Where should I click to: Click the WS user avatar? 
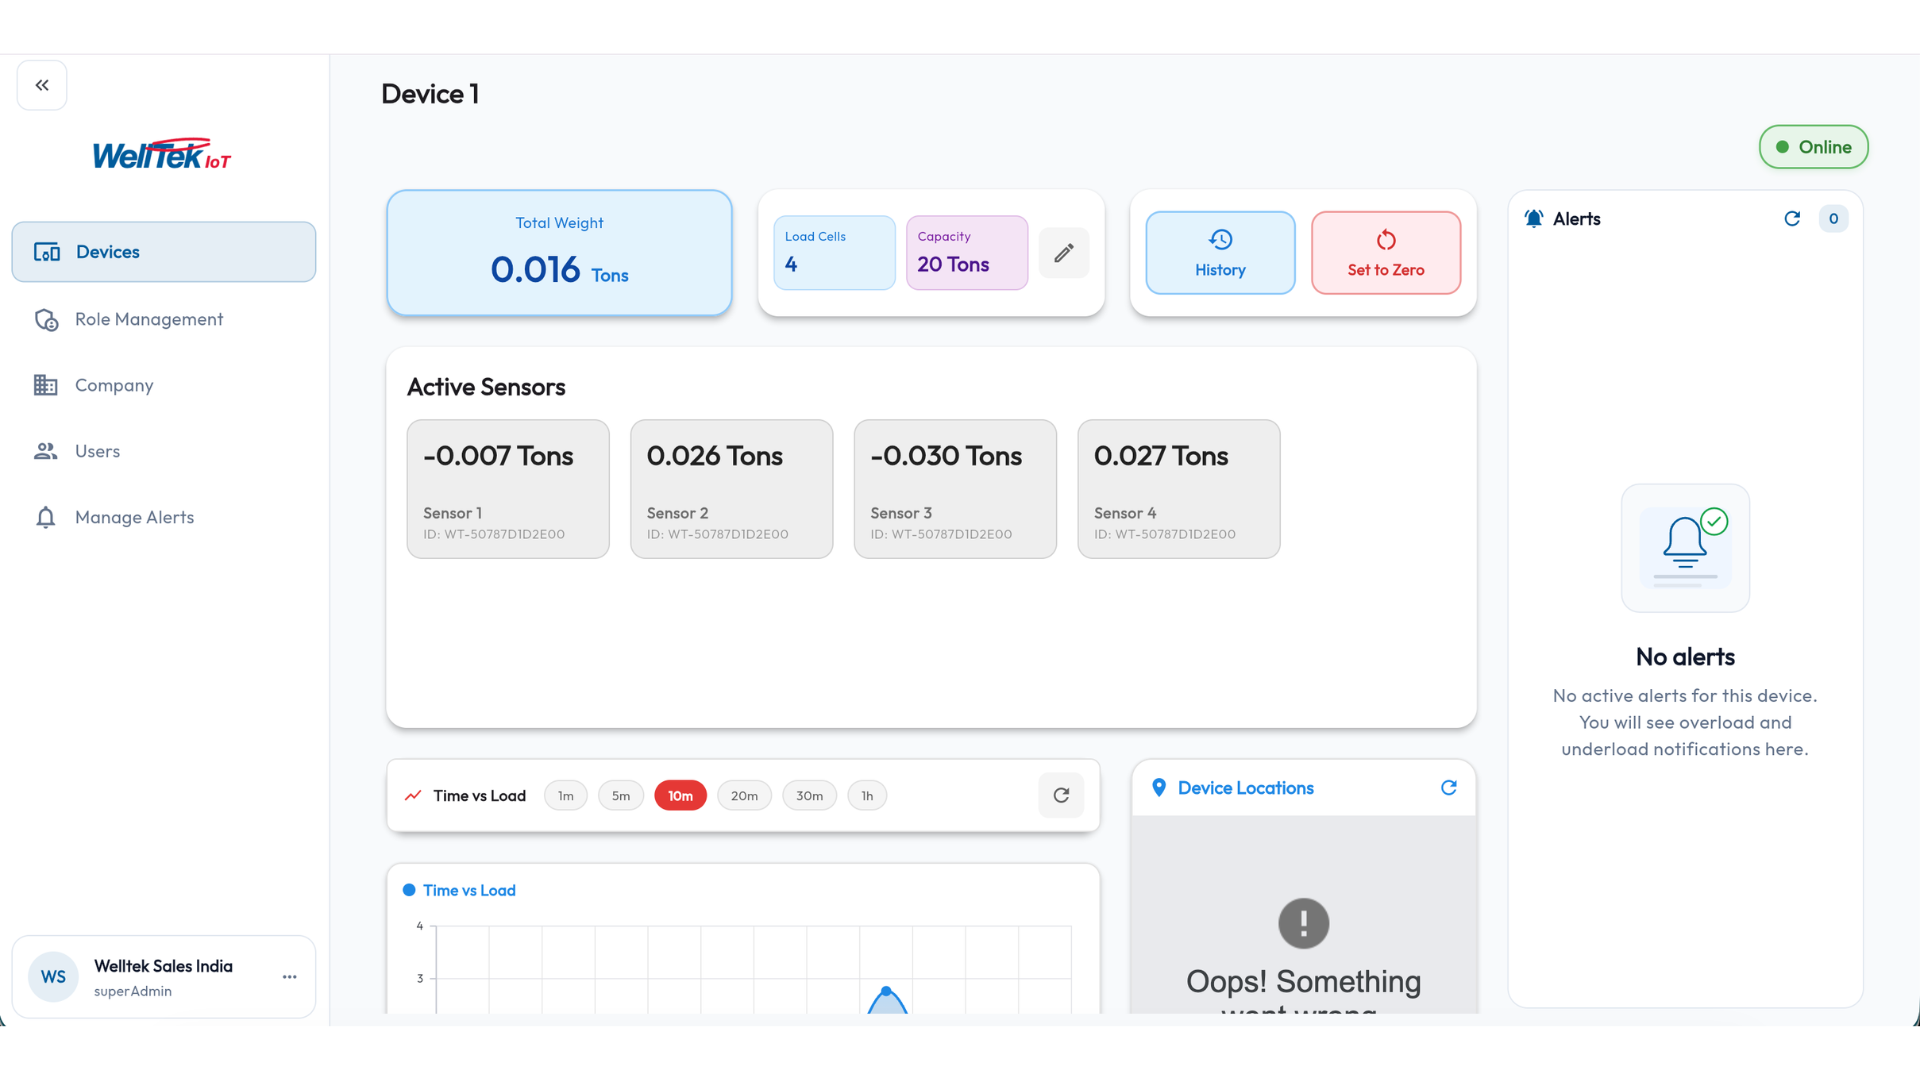pyautogui.click(x=53, y=977)
